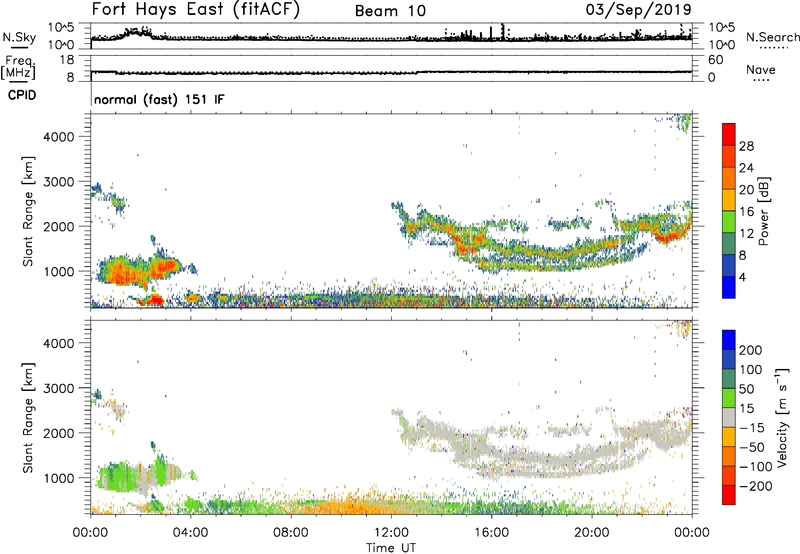Click the normal (fast) 151 IF text
This screenshot has height=554, width=800.
(x=159, y=99)
